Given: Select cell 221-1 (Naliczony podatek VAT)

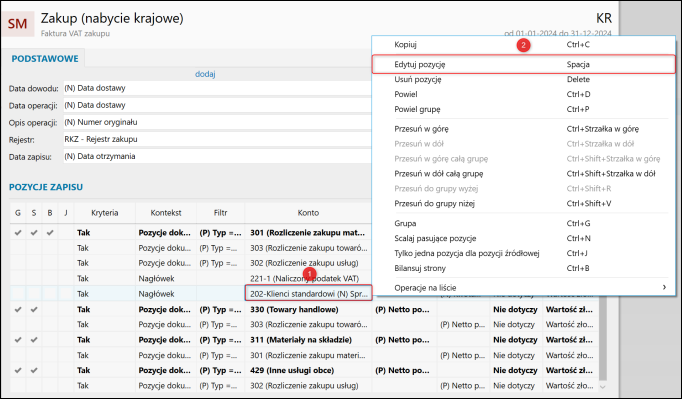Looking at the screenshot, I should [308, 278].
